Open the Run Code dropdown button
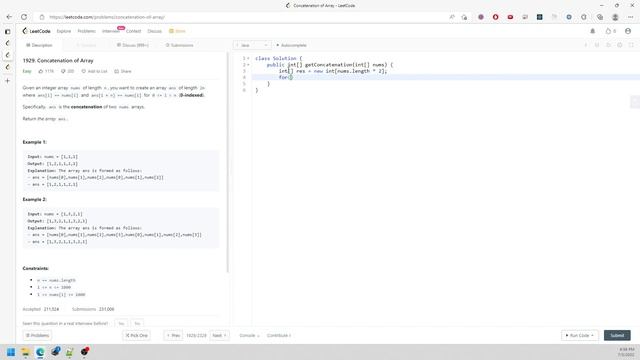This screenshot has width=640, height=360. click(x=580, y=336)
